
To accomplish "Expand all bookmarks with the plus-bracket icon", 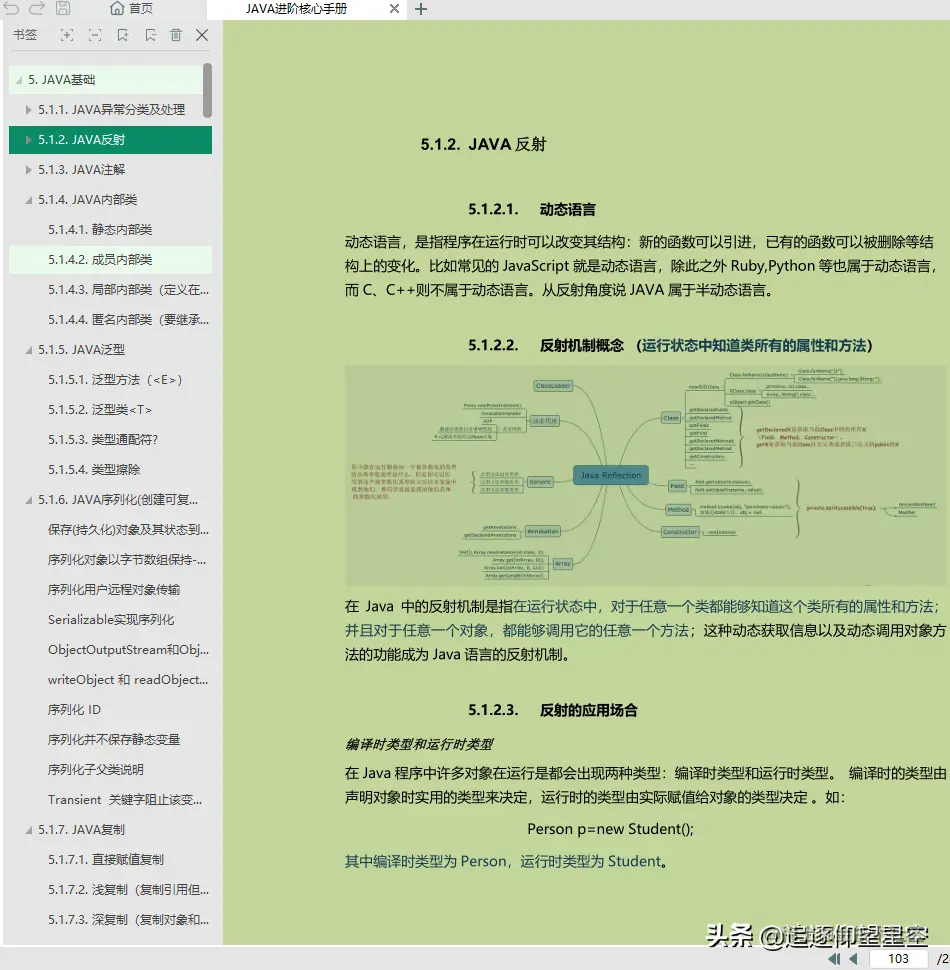I will coord(67,35).
